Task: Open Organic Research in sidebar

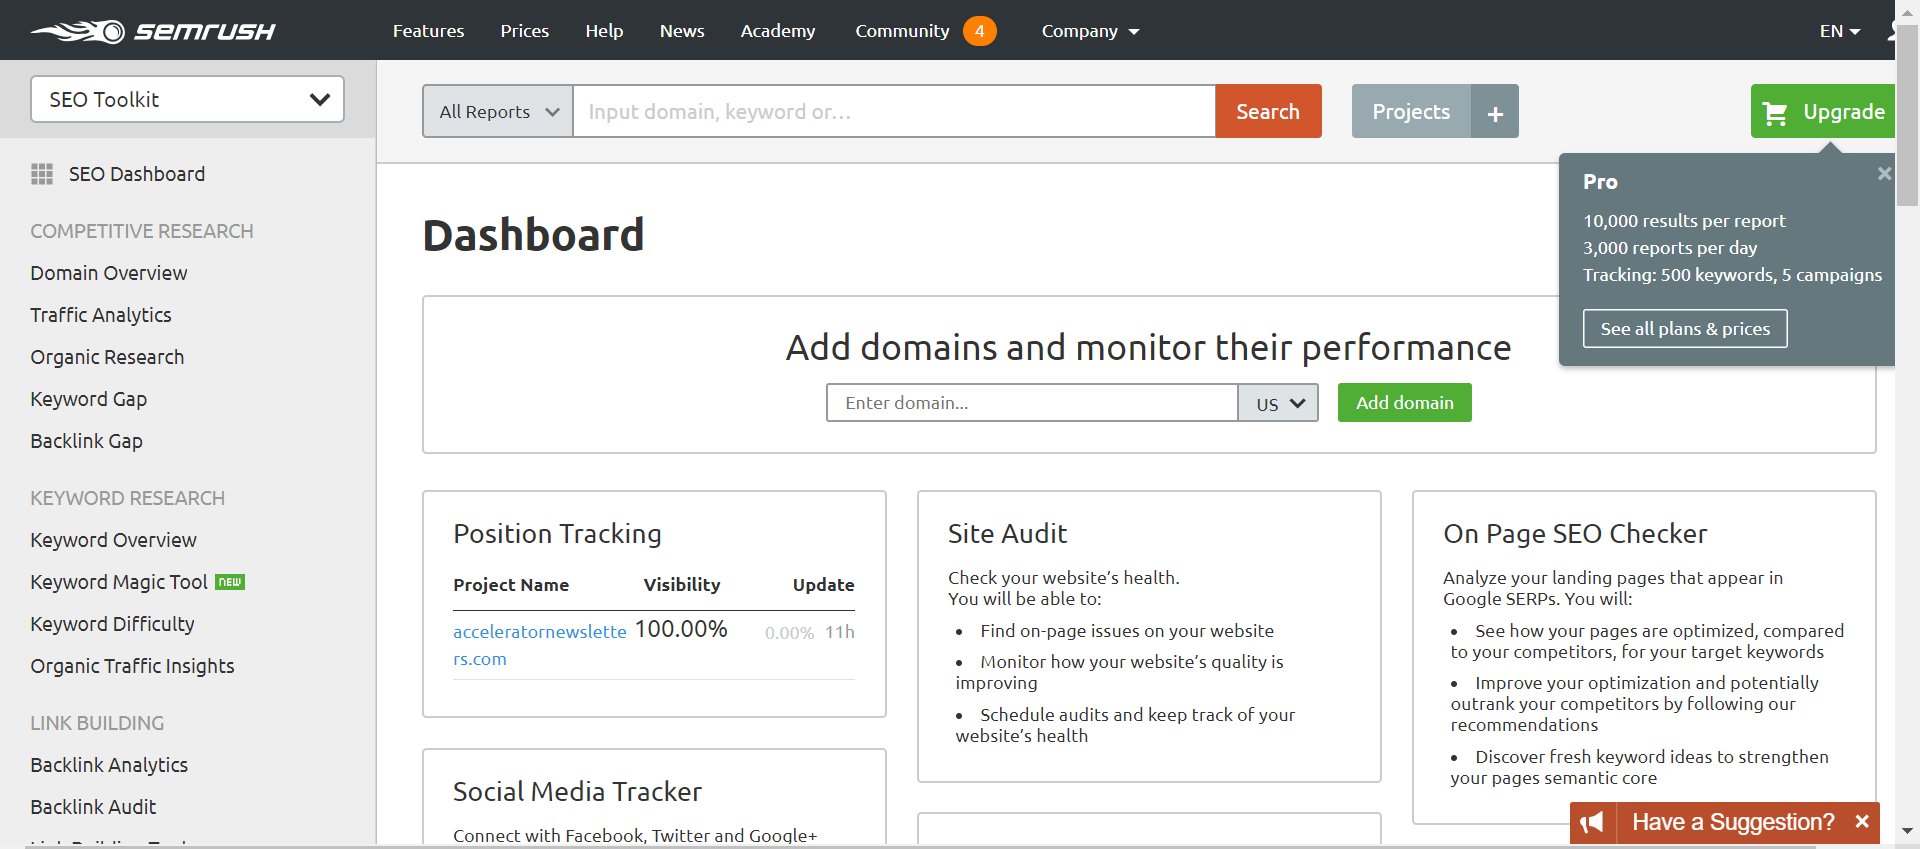Action: point(107,357)
